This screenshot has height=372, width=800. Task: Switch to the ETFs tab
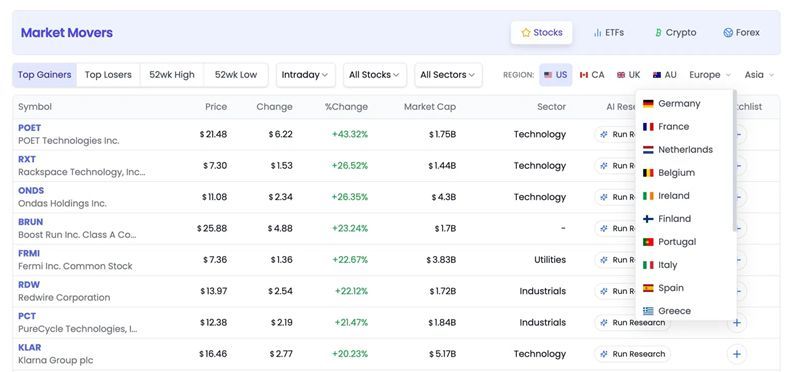tap(608, 33)
